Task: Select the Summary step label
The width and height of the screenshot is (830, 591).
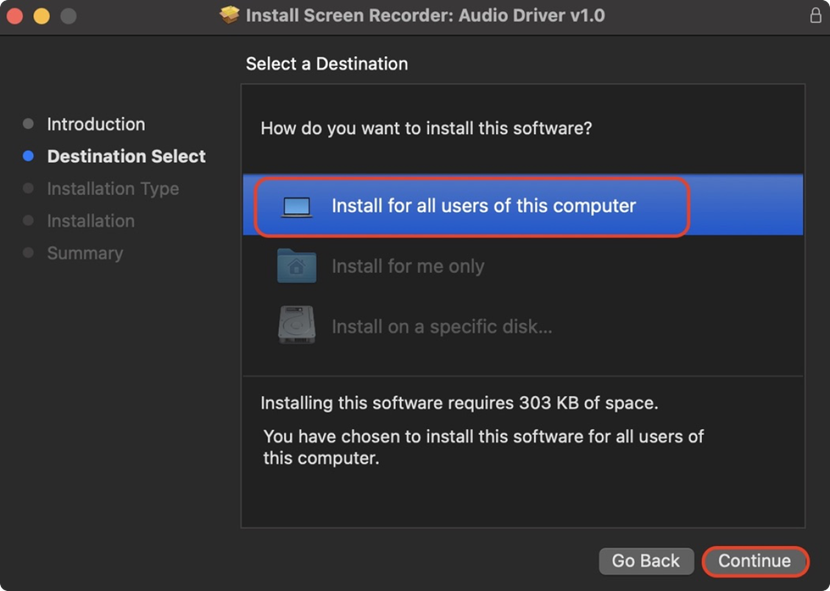Action: (x=85, y=253)
